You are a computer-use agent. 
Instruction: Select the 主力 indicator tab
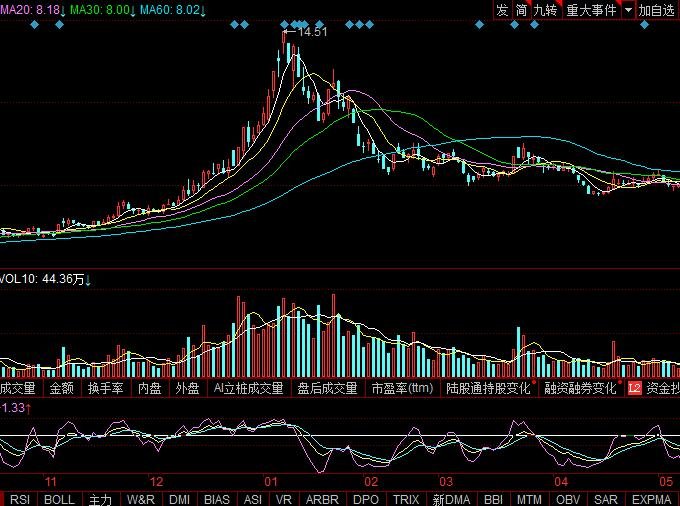[x=101, y=499]
